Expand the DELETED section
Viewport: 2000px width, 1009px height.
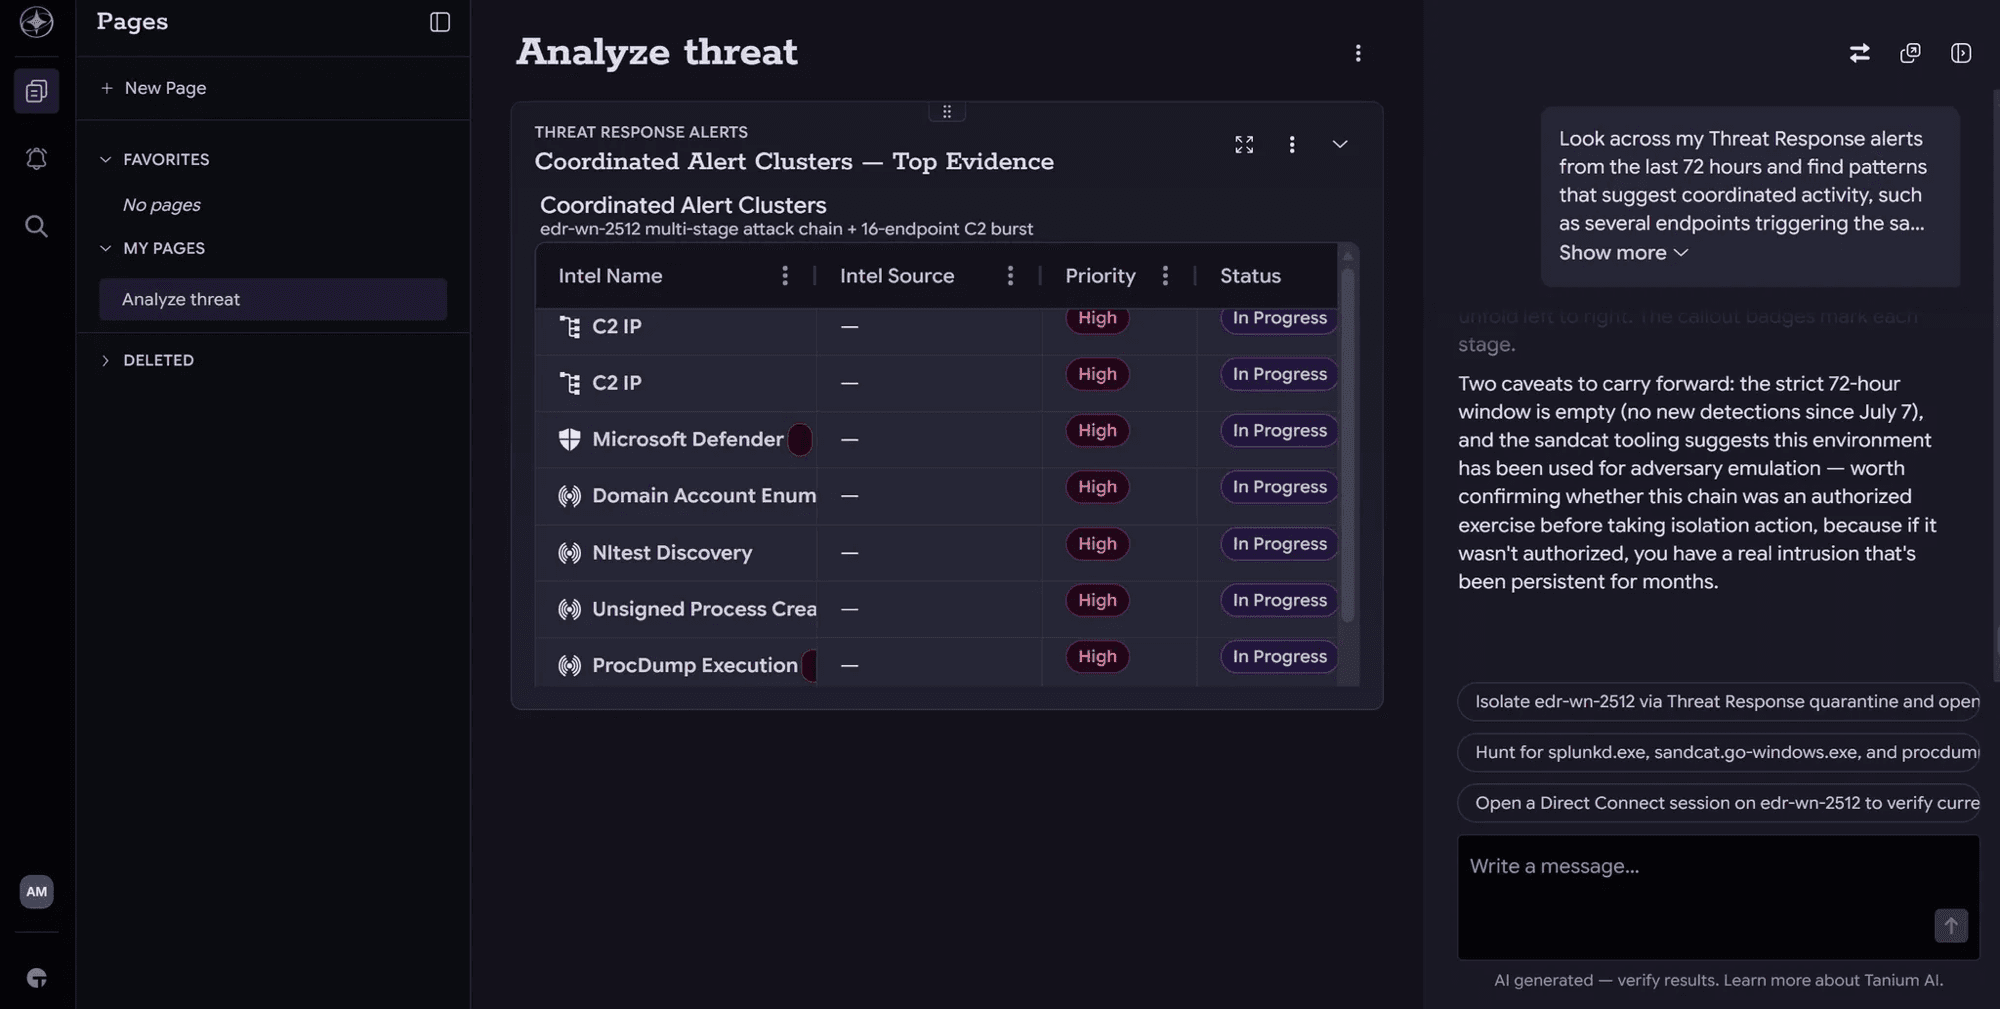105,360
